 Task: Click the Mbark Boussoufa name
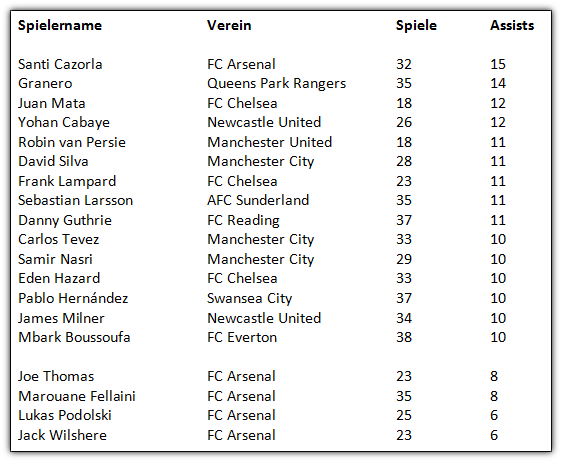[74, 337]
